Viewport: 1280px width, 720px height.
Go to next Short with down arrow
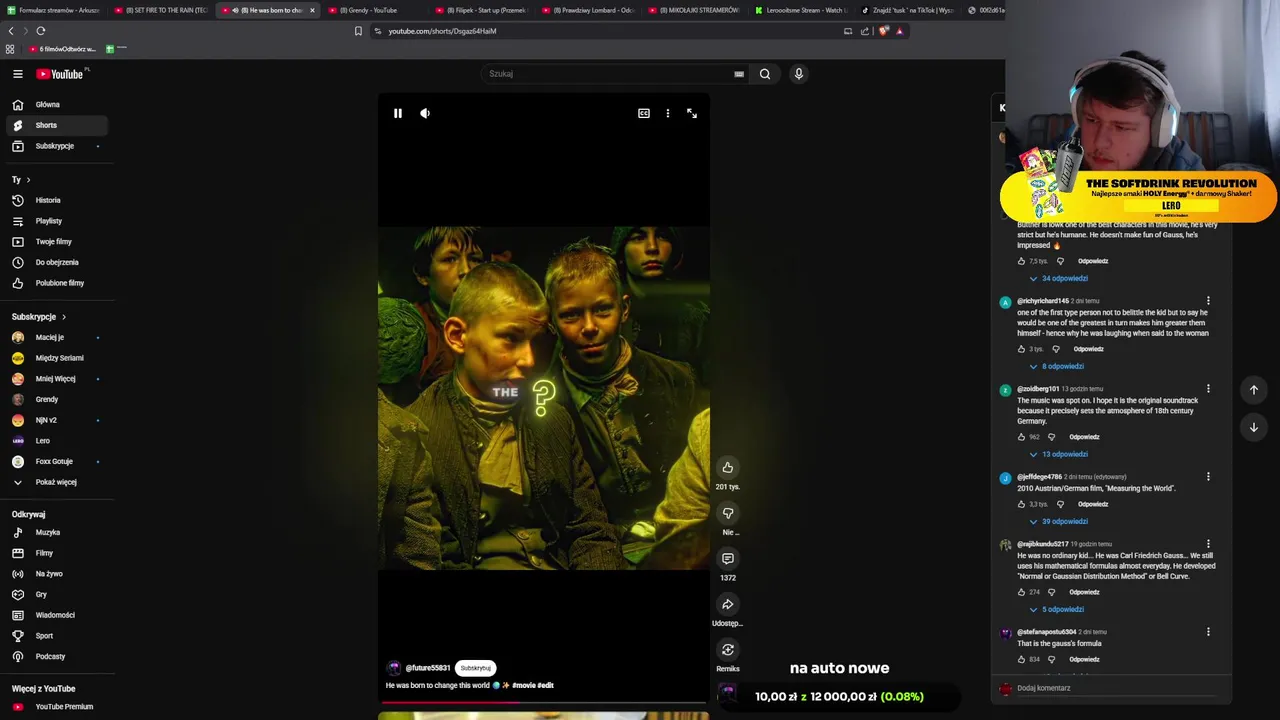pos(1253,427)
